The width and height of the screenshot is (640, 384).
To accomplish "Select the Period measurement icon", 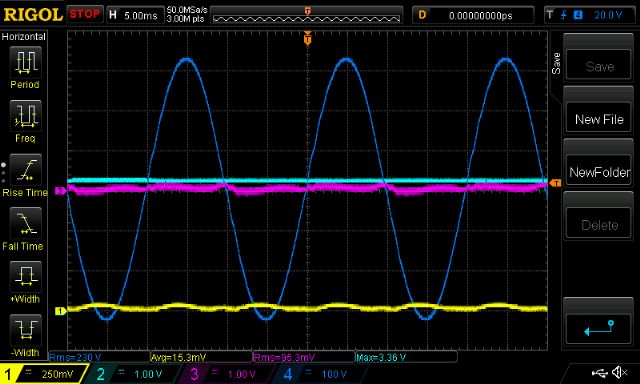I will pyautogui.click(x=25, y=62).
